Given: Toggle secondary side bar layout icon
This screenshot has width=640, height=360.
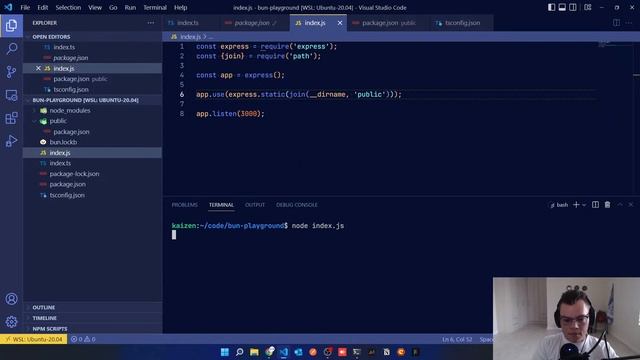Looking at the screenshot, I should pos(573,7).
